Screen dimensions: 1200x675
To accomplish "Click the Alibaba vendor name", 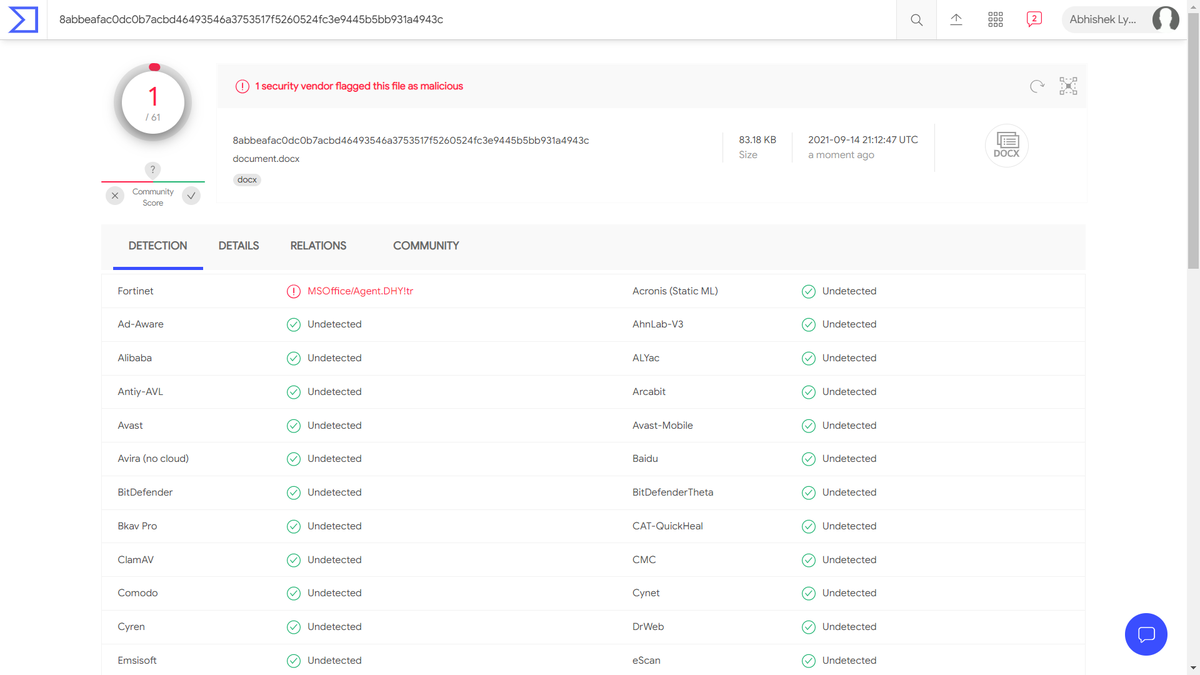I will coord(135,358).
